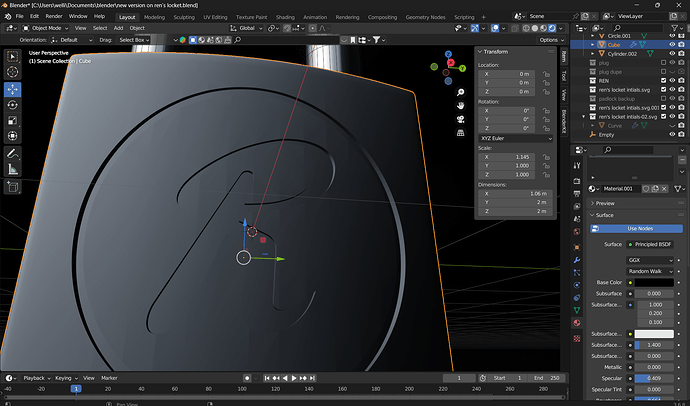Jump to the timeline end frame

pos(312,378)
